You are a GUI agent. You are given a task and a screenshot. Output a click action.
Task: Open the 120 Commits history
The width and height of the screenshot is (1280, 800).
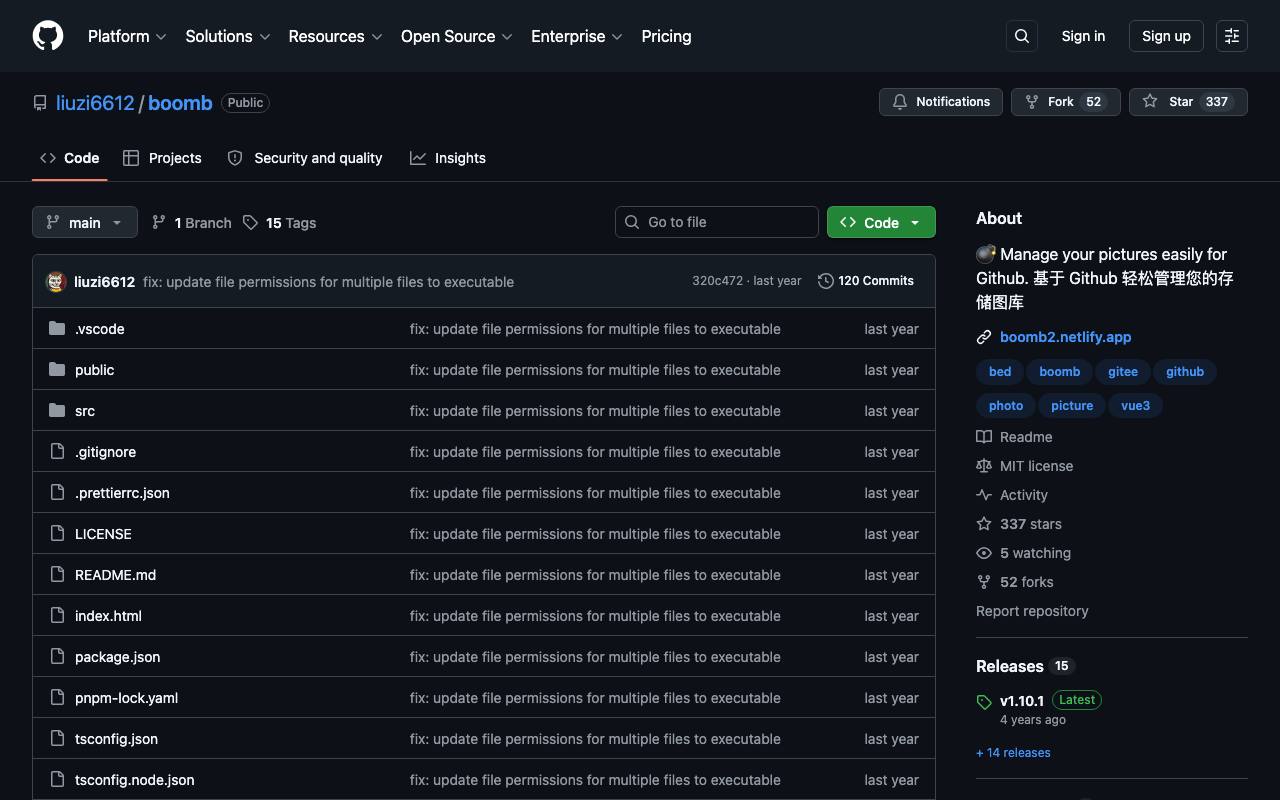(866, 281)
